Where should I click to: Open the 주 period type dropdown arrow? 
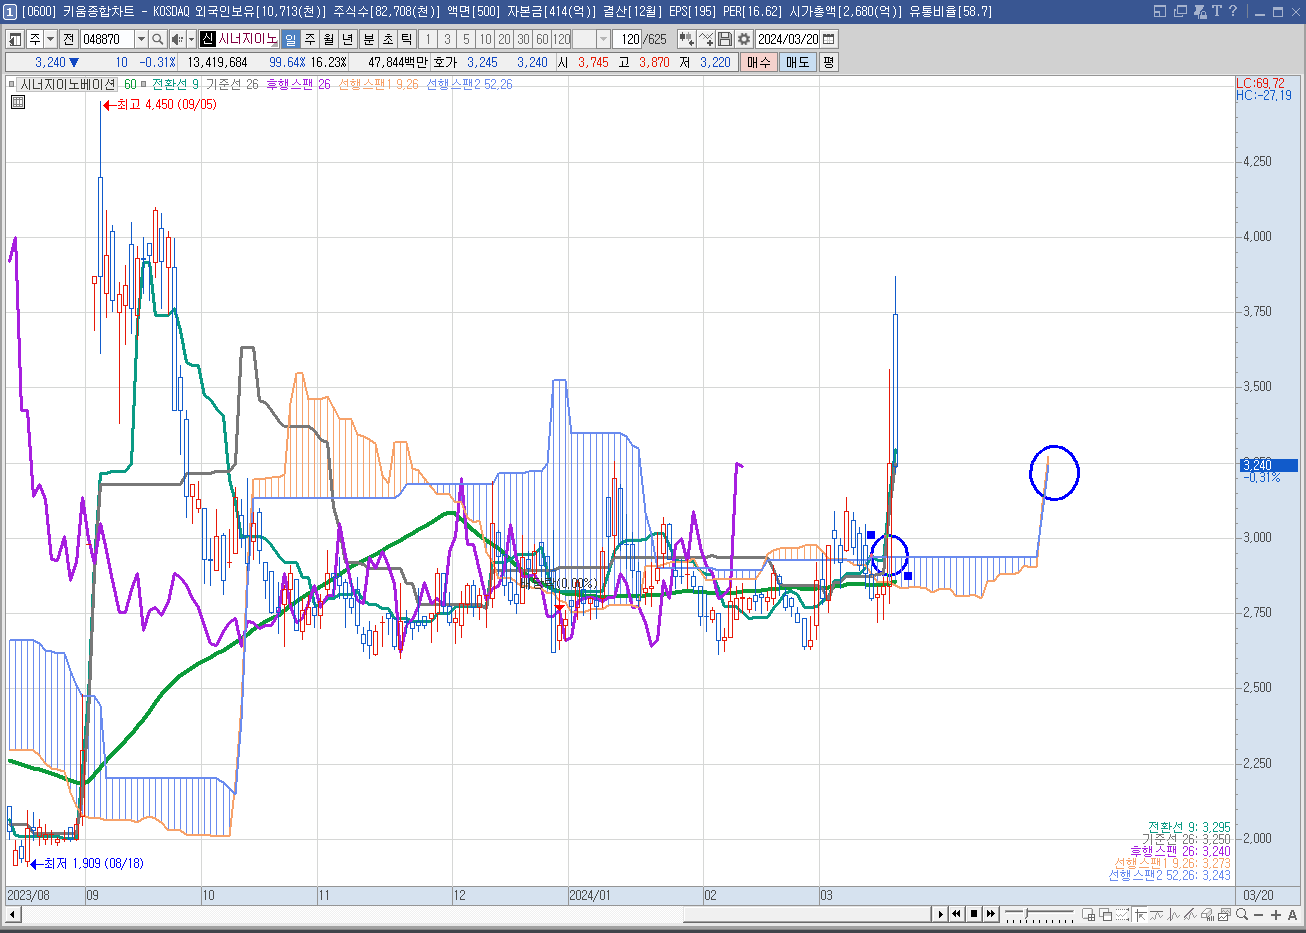[51, 39]
